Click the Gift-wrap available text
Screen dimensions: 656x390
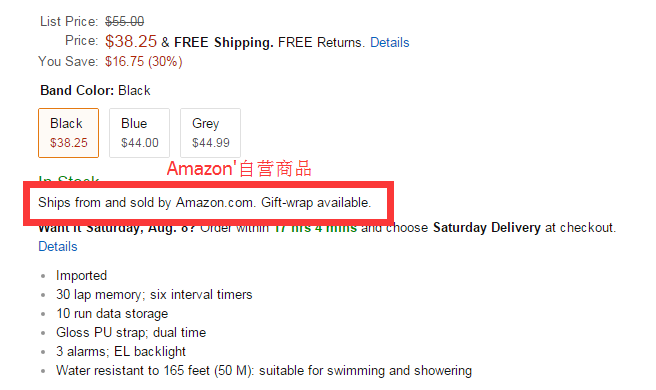pyautogui.click(x=316, y=203)
